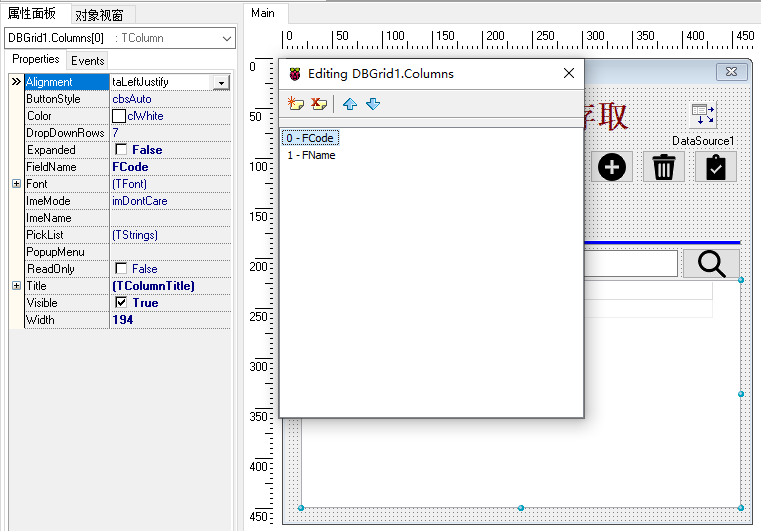Viewport: 761px width, 531px height.
Task: Click the bottom-center resize handle of grid
Action: (x=521, y=508)
